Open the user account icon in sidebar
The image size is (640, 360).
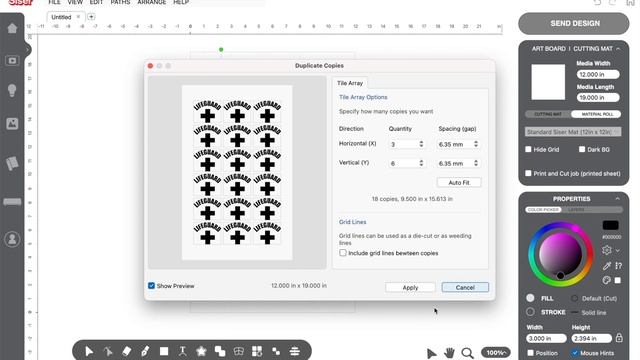[12, 239]
